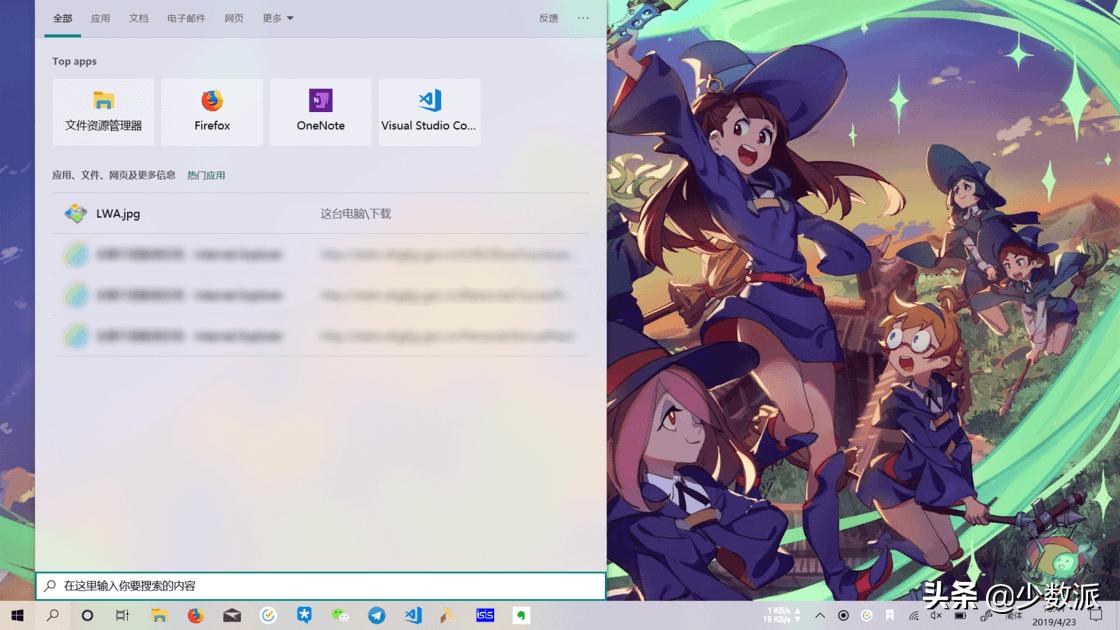Open WeChat from the taskbar
1120x630 pixels.
(341, 617)
